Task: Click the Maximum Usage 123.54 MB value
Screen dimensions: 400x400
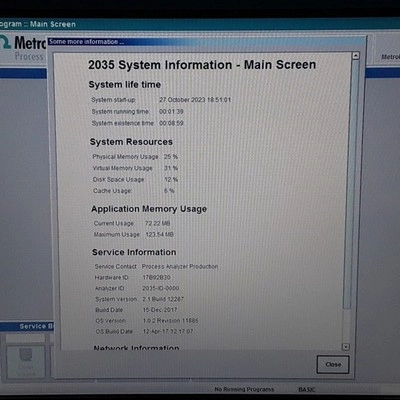Action: [x=159, y=234]
